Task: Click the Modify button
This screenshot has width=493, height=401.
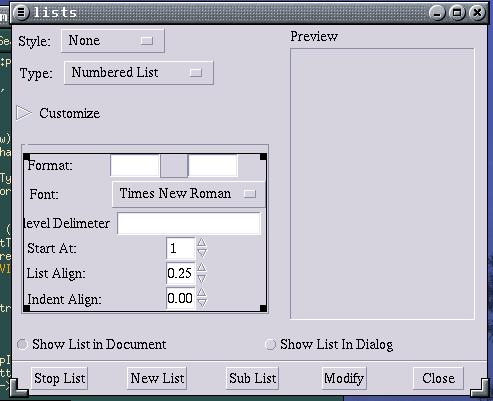Action: point(344,378)
